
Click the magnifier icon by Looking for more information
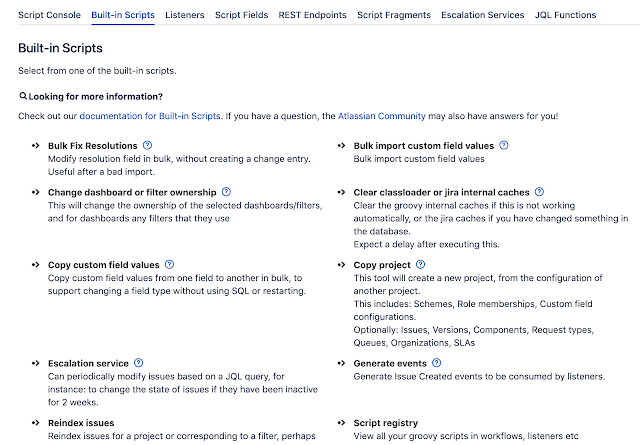click(x=23, y=96)
